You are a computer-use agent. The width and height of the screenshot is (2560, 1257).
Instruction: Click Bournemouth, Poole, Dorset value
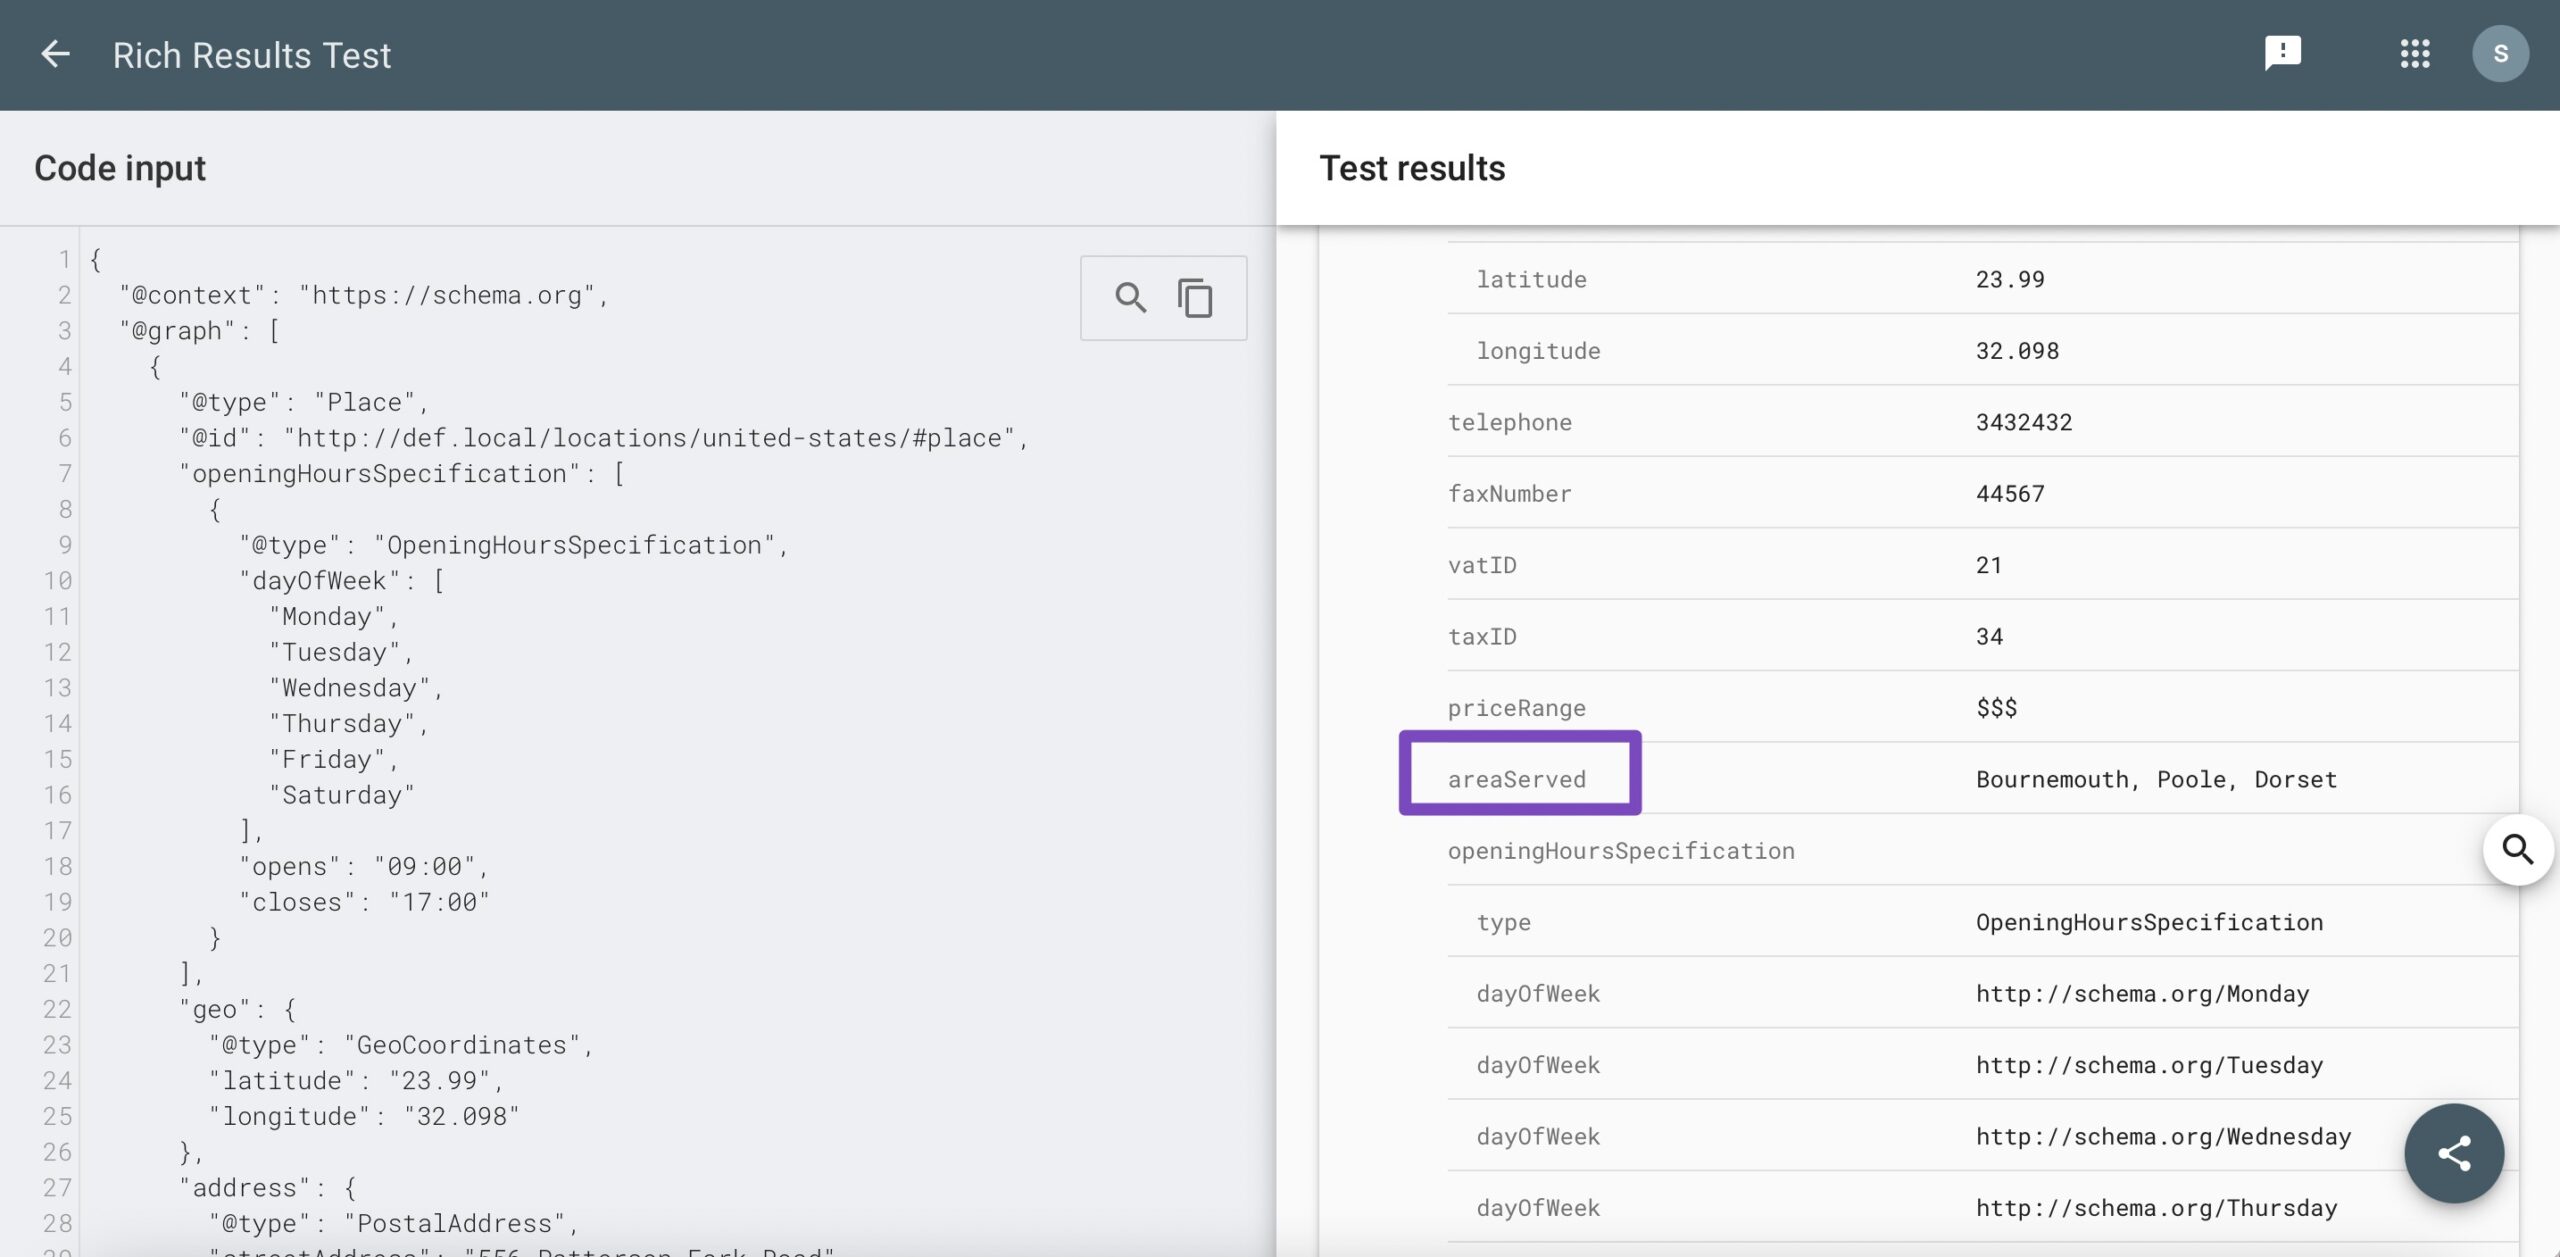tap(2156, 780)
